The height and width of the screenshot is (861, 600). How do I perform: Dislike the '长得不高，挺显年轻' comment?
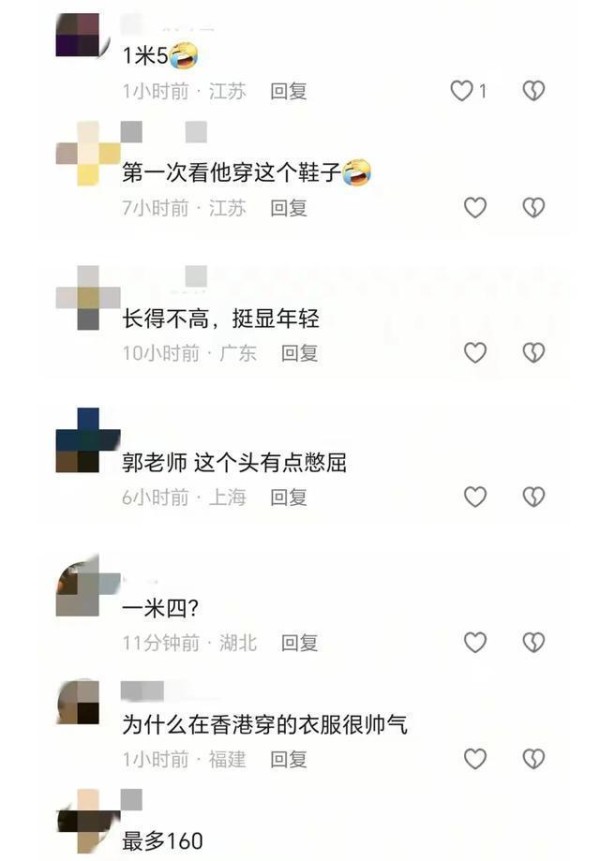coord(534,353)
